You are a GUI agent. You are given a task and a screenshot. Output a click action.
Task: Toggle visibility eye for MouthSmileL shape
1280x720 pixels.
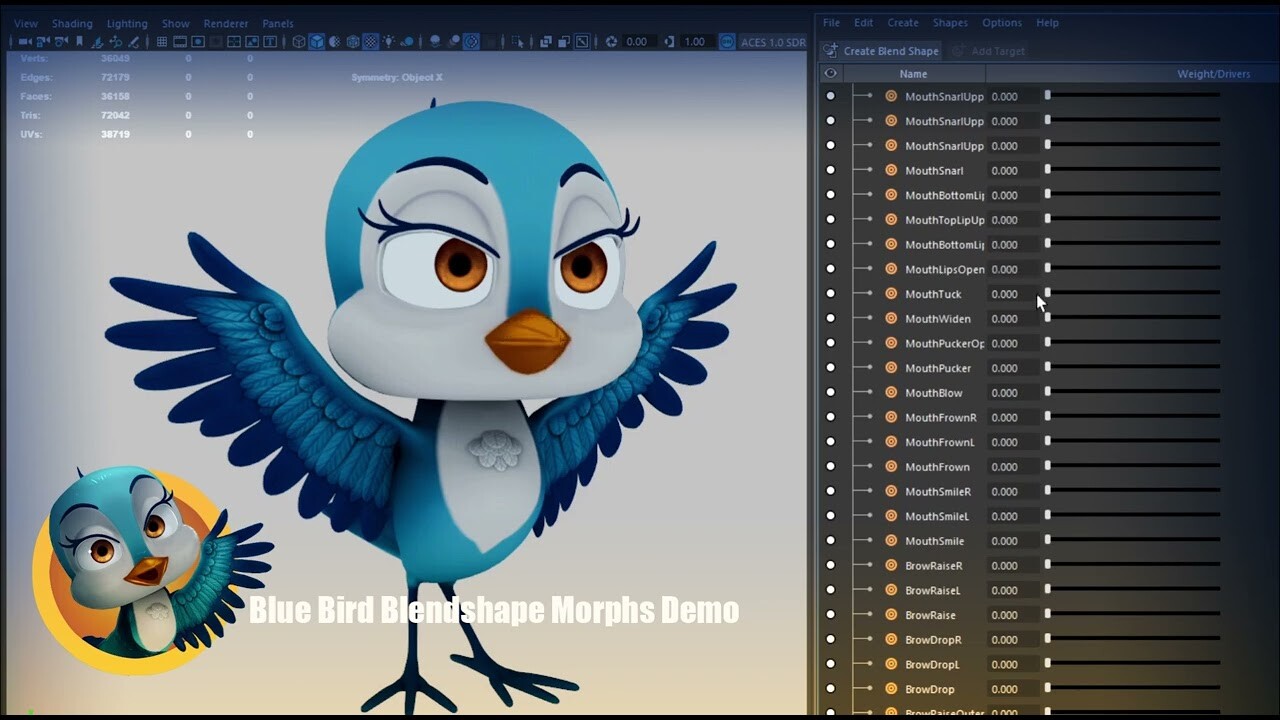pos(831,516)
